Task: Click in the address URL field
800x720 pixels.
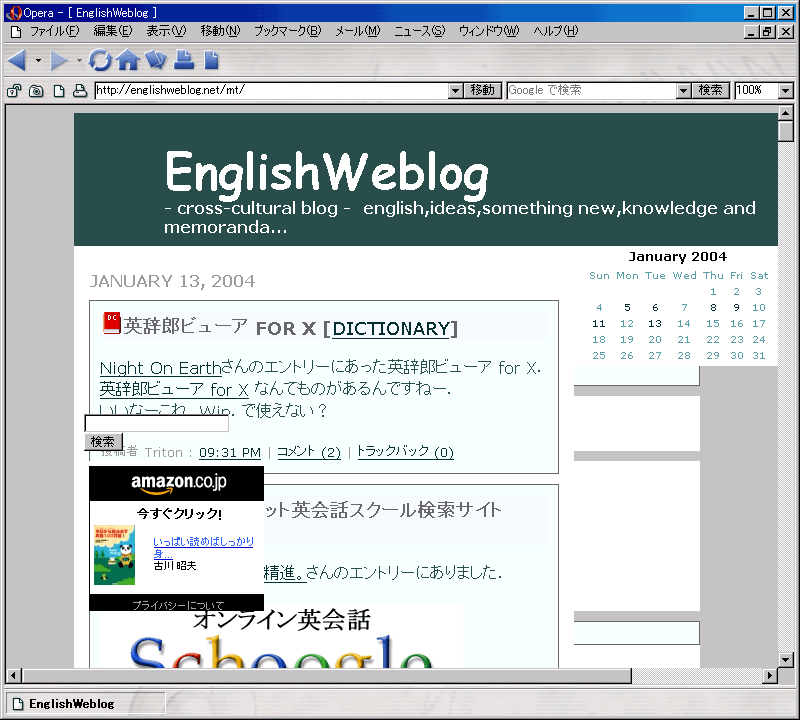Action: (271, 90)
